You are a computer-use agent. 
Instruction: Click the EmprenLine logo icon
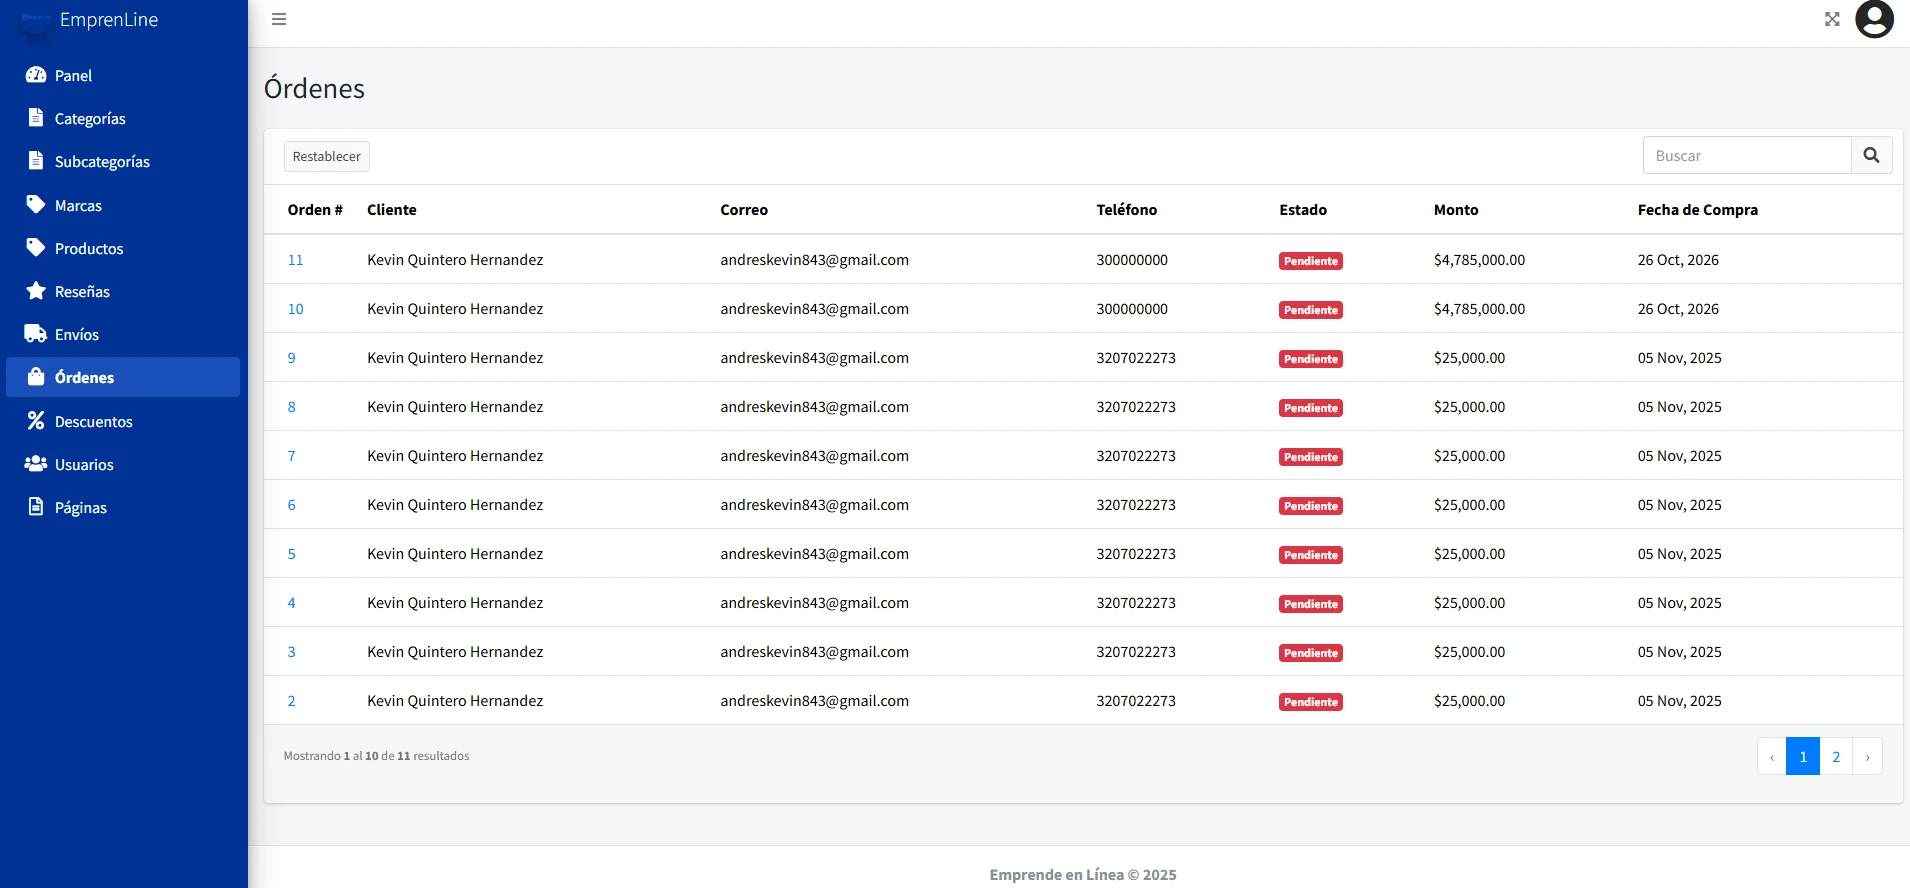pyautogui.click(x=35, y=20)
